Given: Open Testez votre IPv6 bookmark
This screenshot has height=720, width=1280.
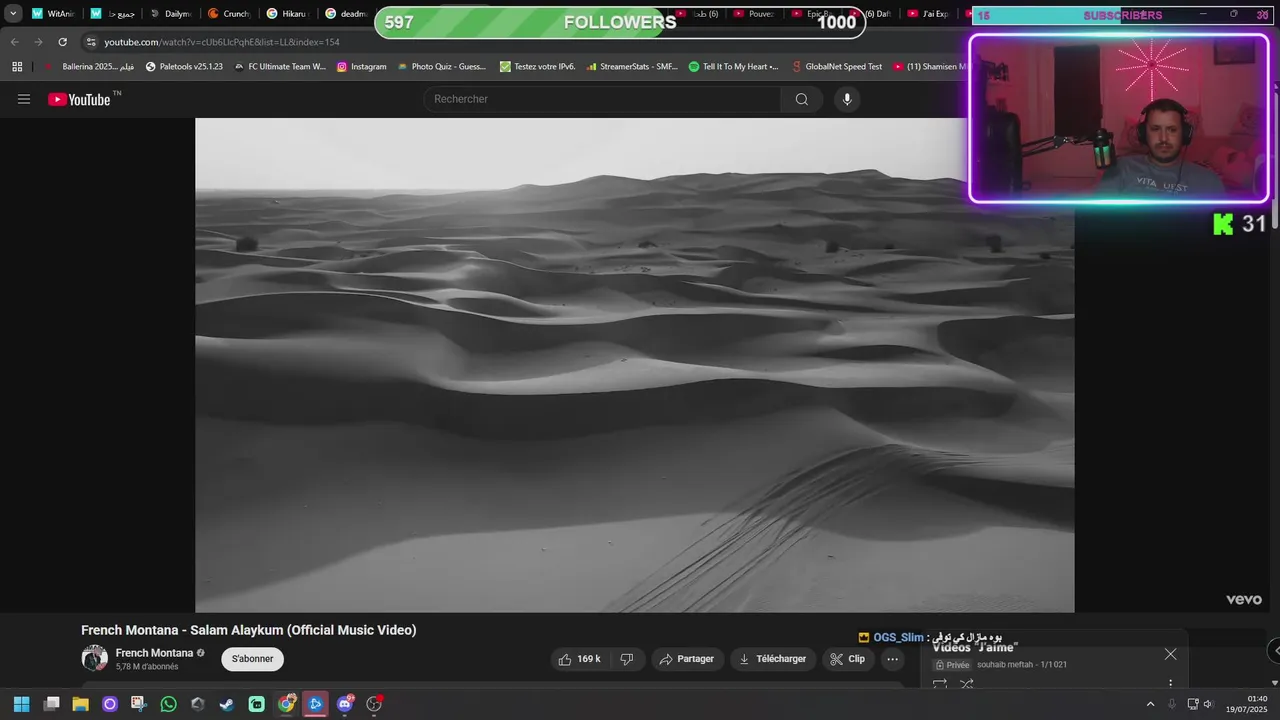Looking at the screenshot, I should tap(537, 67).
